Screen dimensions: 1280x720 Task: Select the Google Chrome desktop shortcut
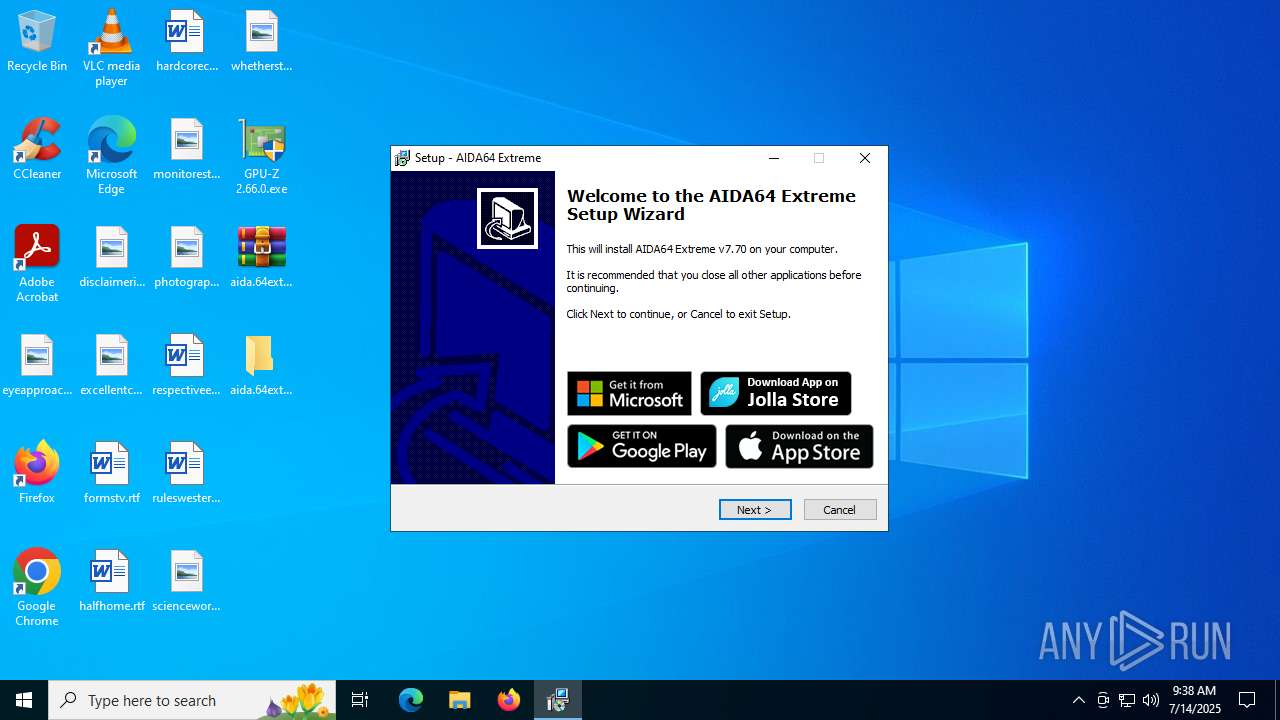[x=37, y=588]
